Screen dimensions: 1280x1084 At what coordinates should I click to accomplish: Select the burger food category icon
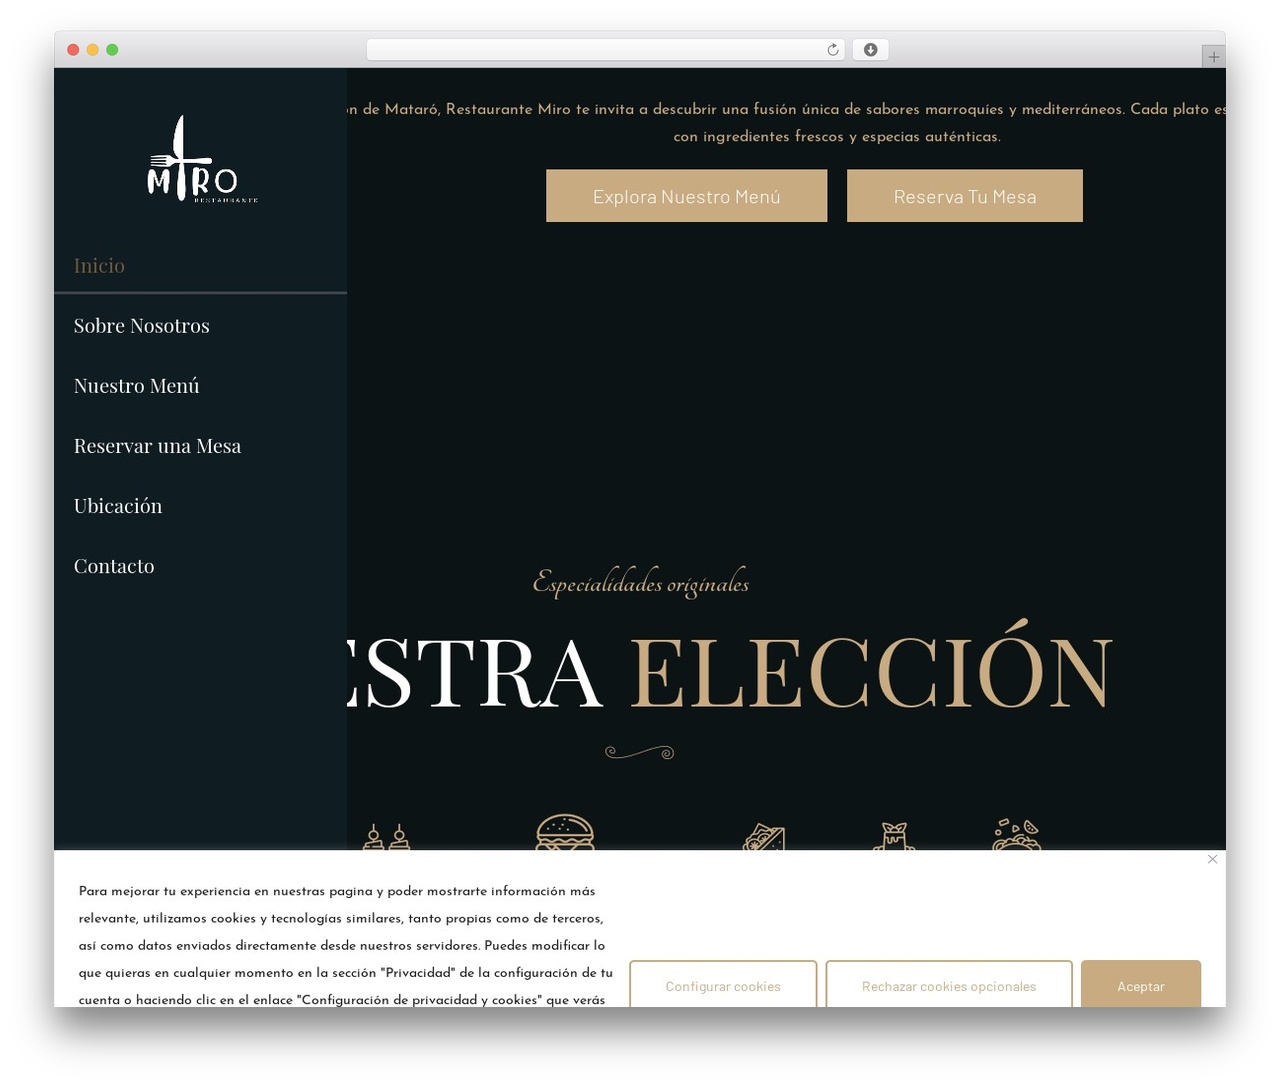(565, 832)
